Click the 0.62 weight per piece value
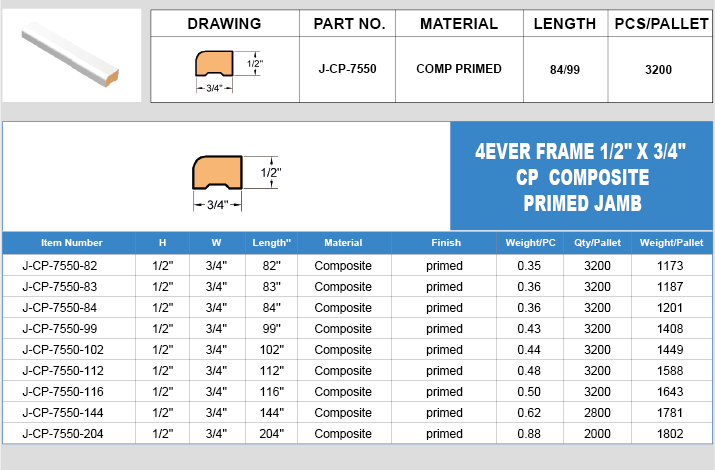The height and width of the screenshot is (470, 715). [x=529, y=413]
